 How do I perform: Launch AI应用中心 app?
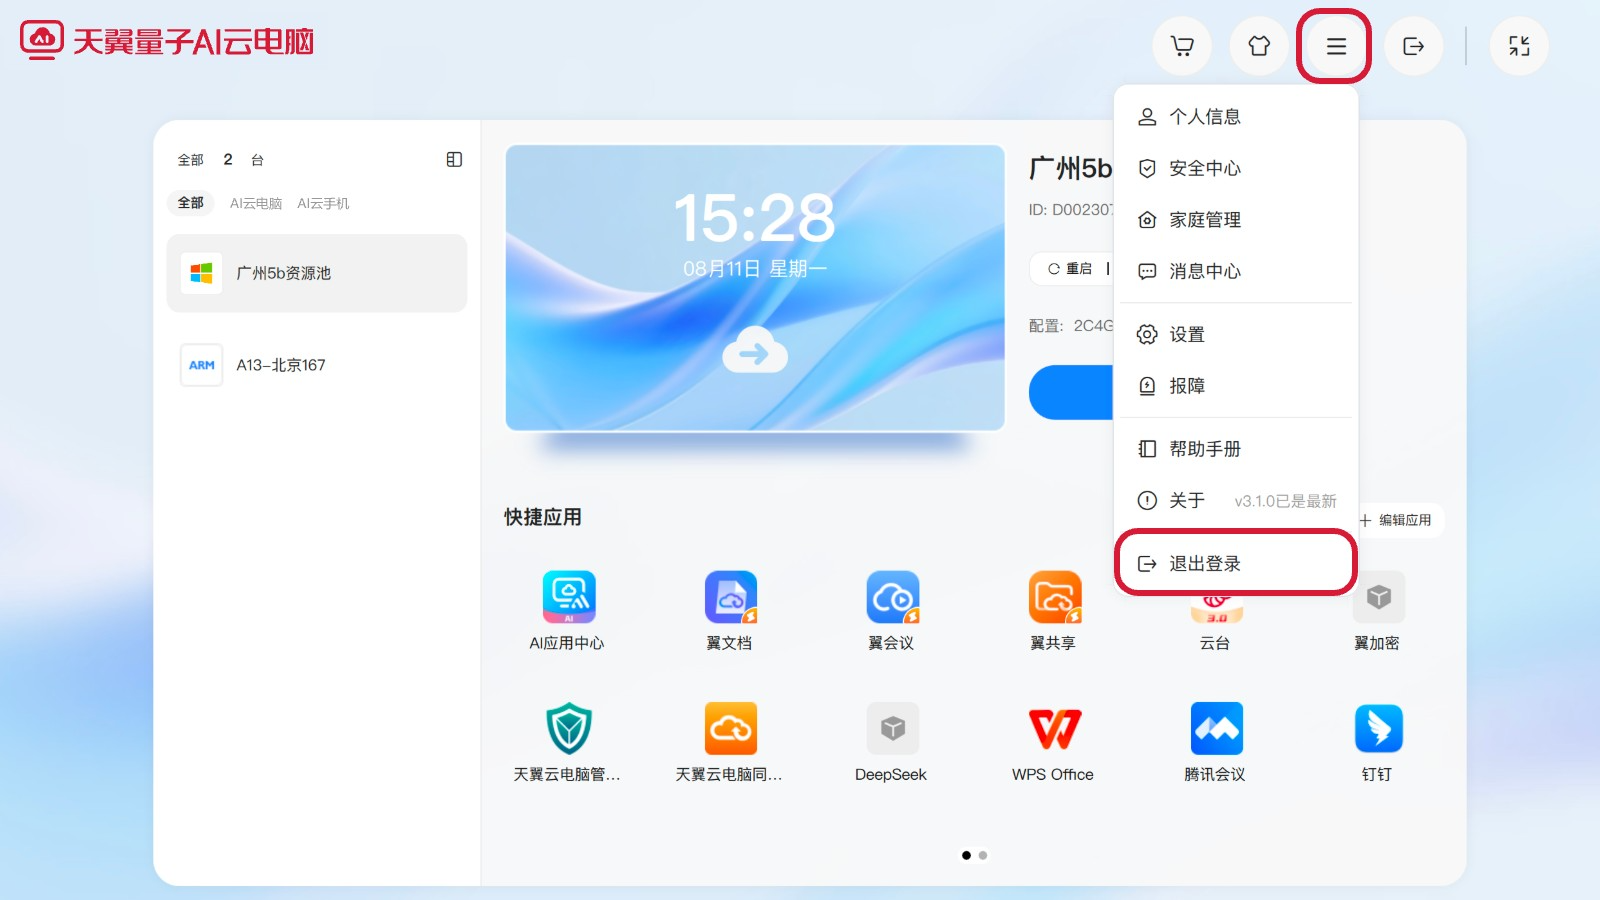point(568,610)
